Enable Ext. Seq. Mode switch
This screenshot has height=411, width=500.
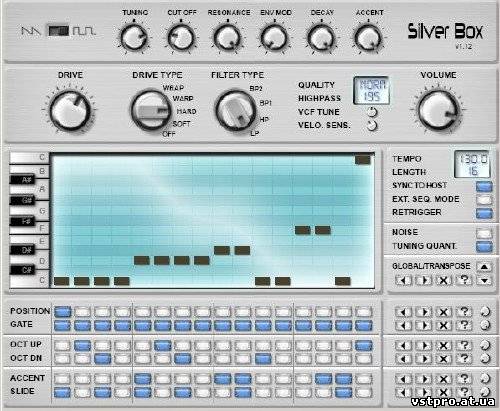(484, 200)
